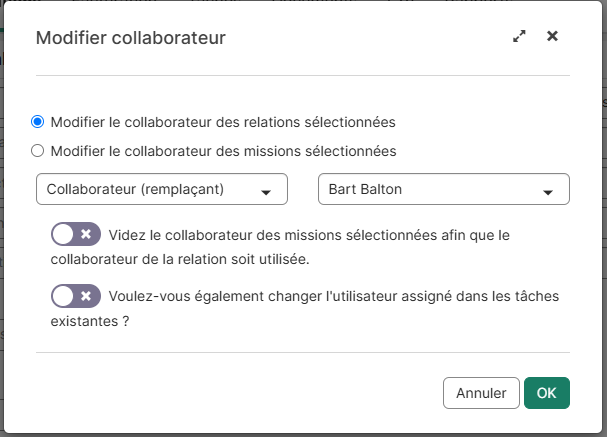
Task: Select 'Modifier le collaborateur des relations sélectionnées' radio
Action: [38, 122]
